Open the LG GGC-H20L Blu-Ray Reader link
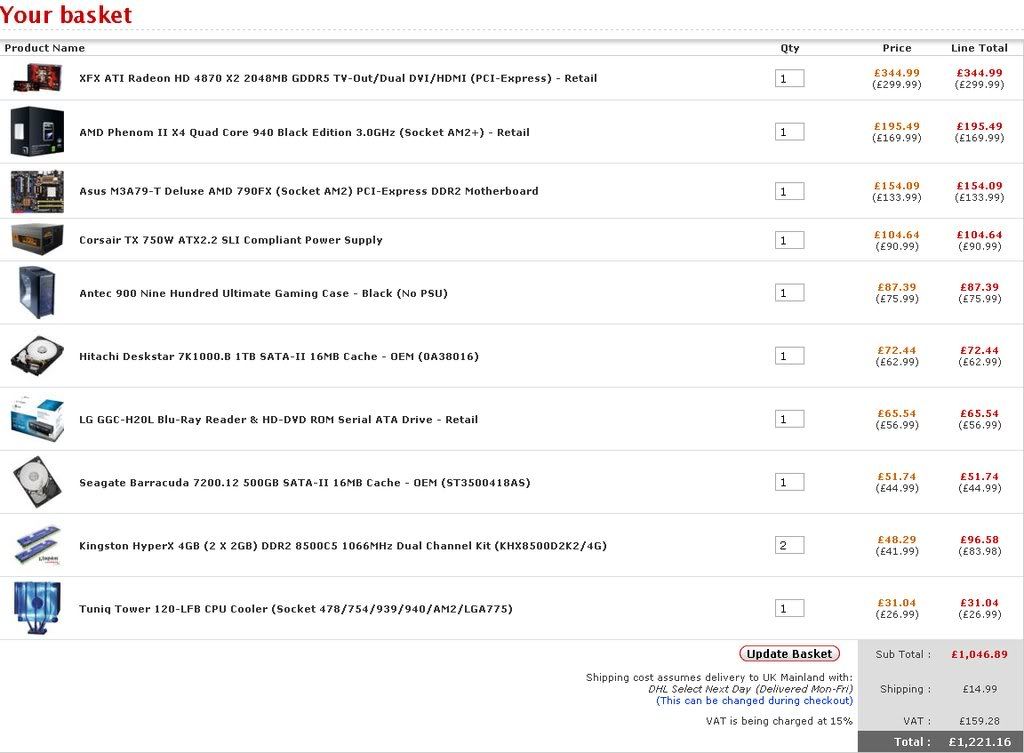 (x=278, y=419)
